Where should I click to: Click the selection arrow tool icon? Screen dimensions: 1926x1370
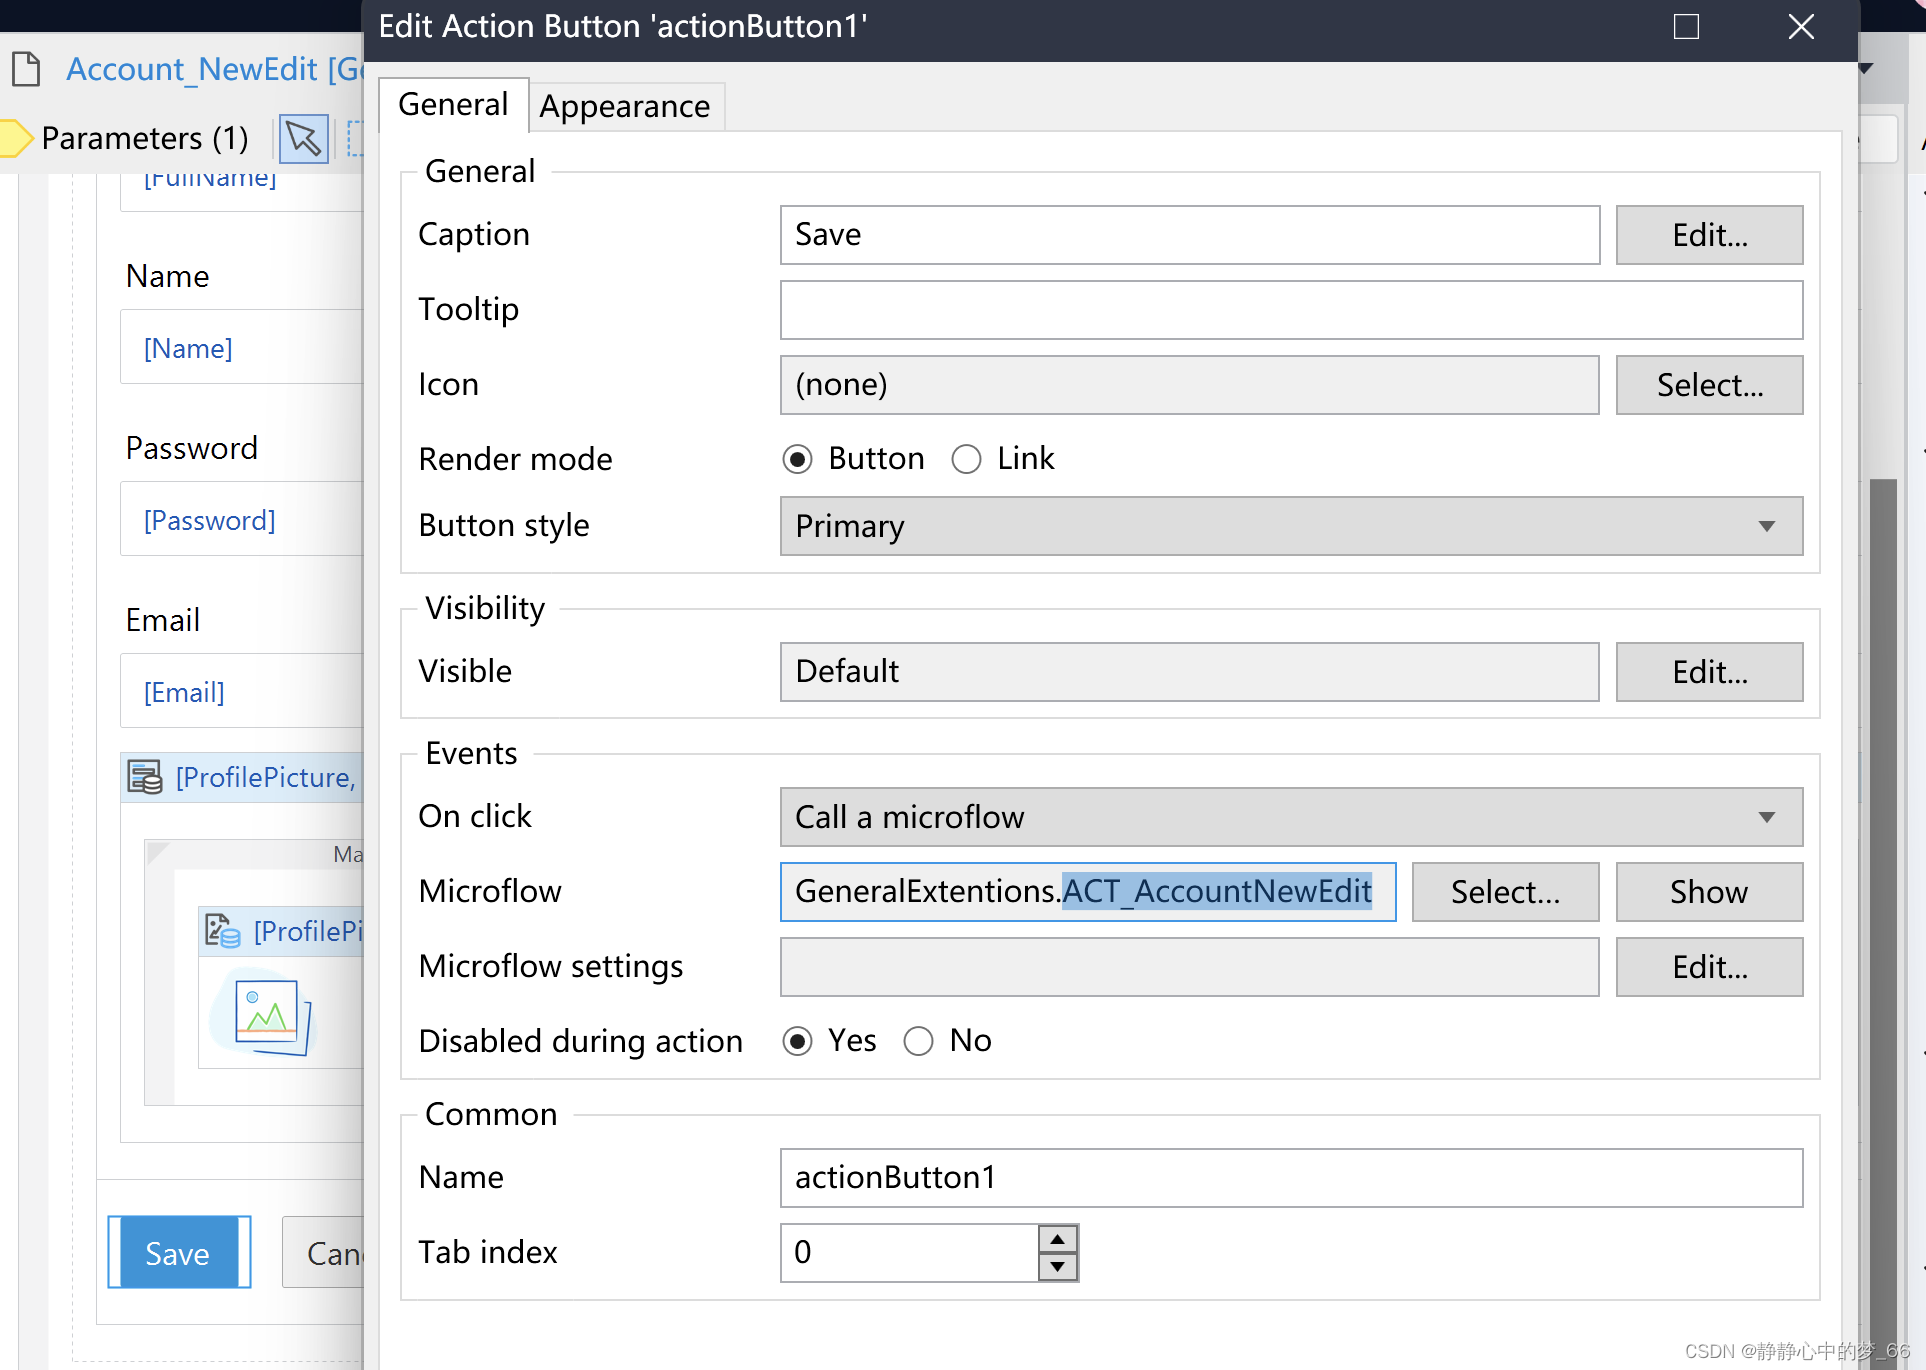pyautogui.click(x=303, y=139)
